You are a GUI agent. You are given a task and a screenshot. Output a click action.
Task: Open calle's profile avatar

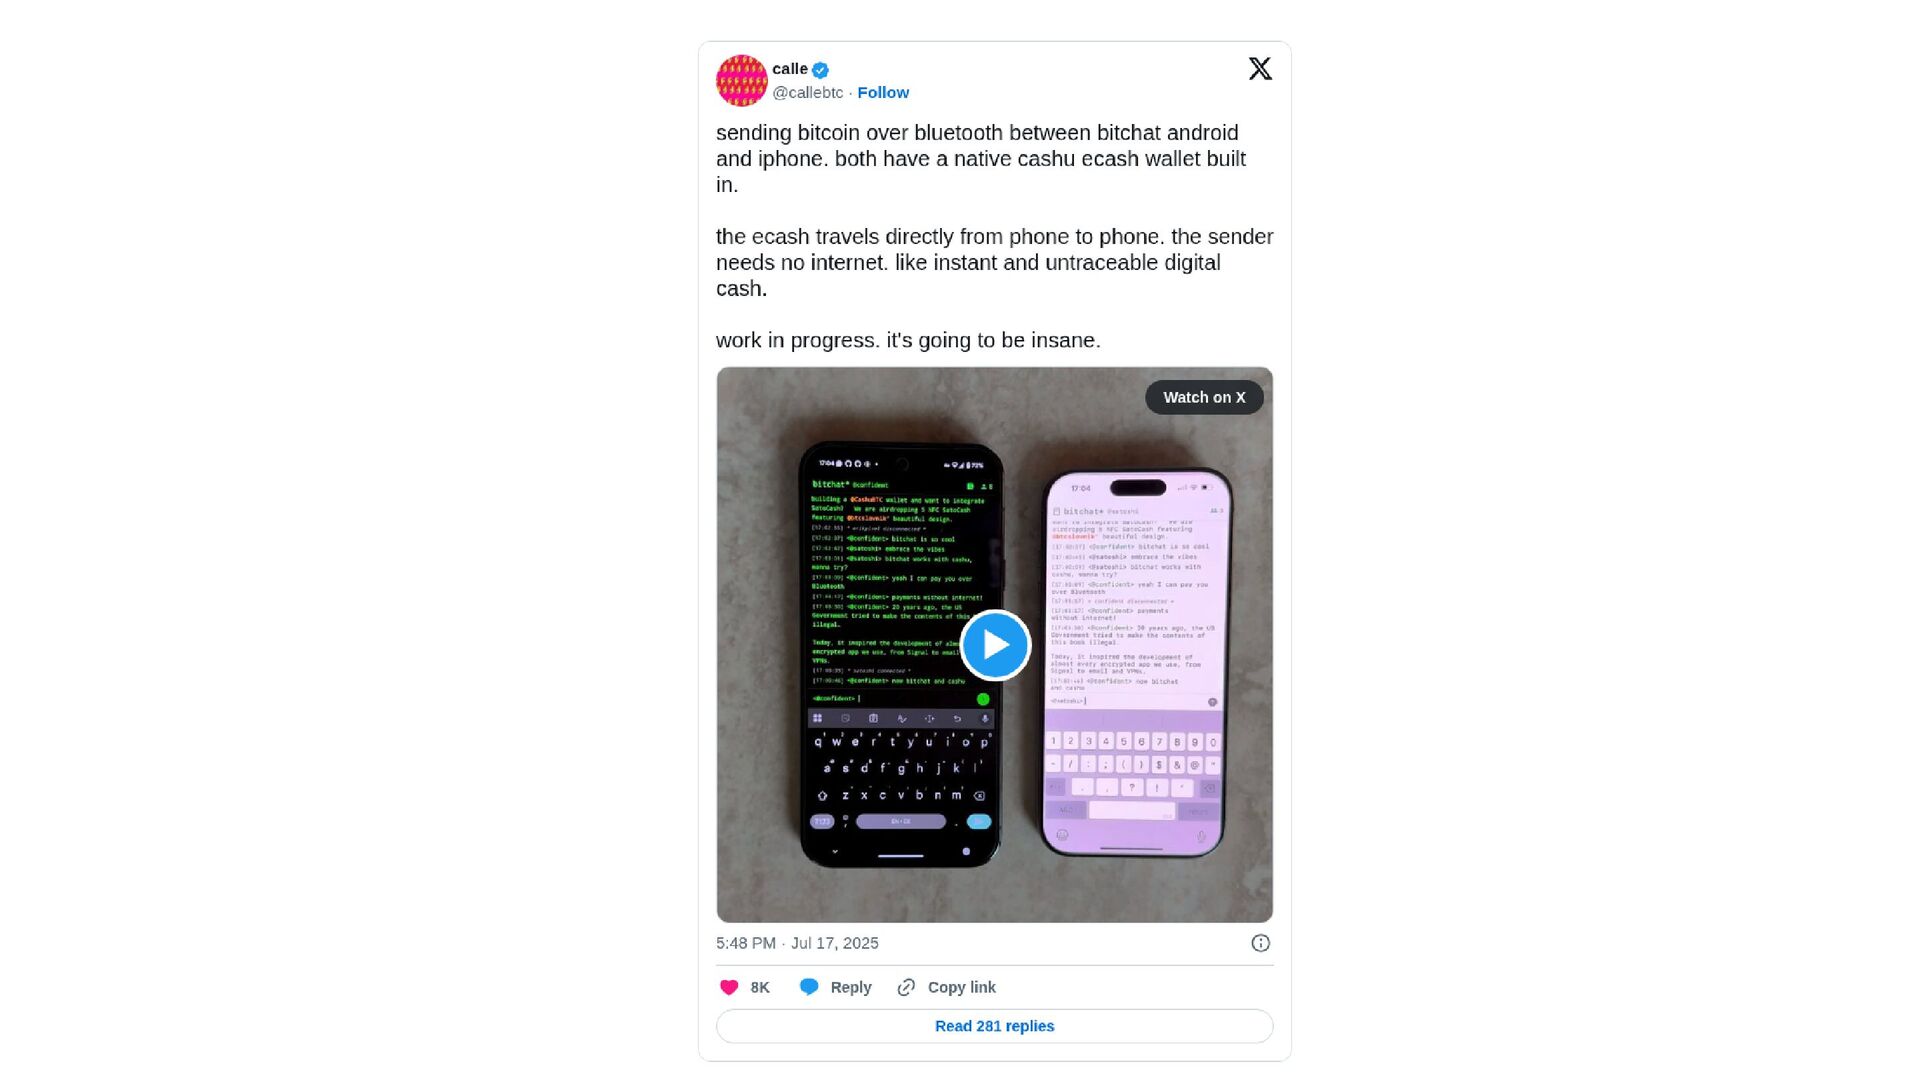point(741,81)
